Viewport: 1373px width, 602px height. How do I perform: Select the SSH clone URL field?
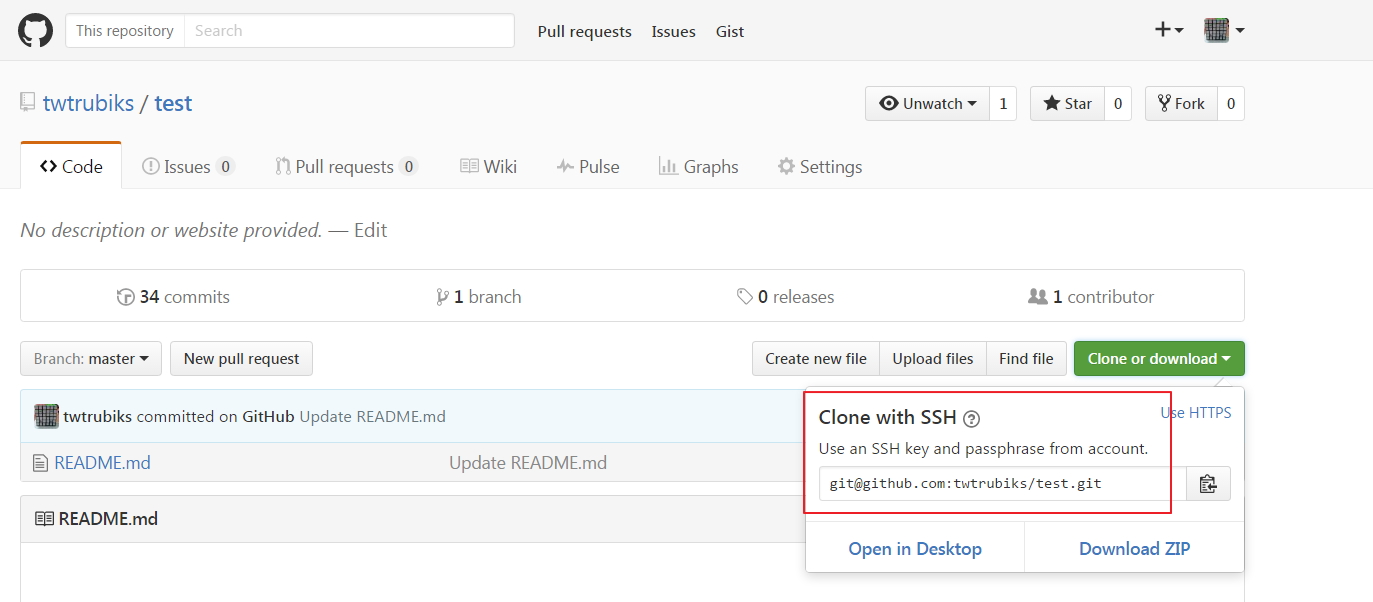tap(1003, 484)
